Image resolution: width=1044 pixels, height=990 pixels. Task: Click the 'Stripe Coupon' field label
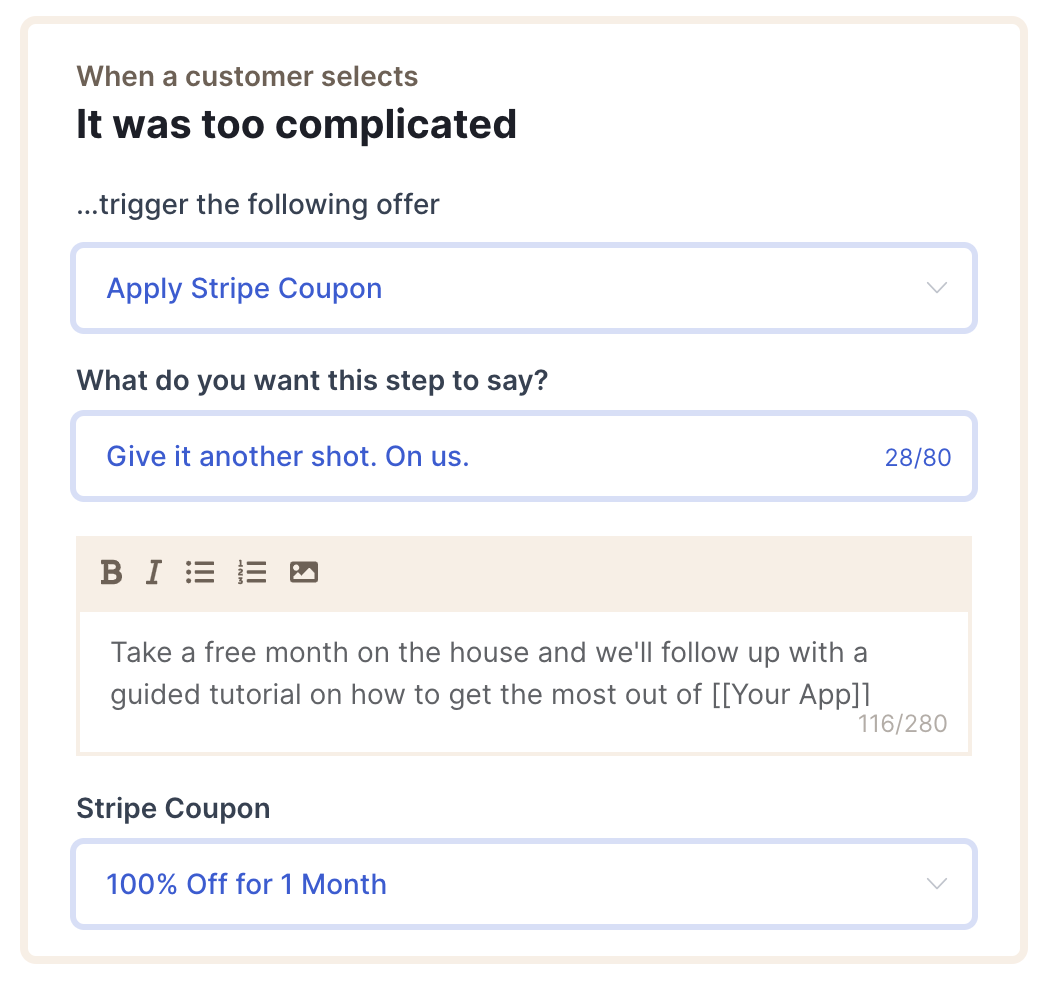click(x=173, y=808)
